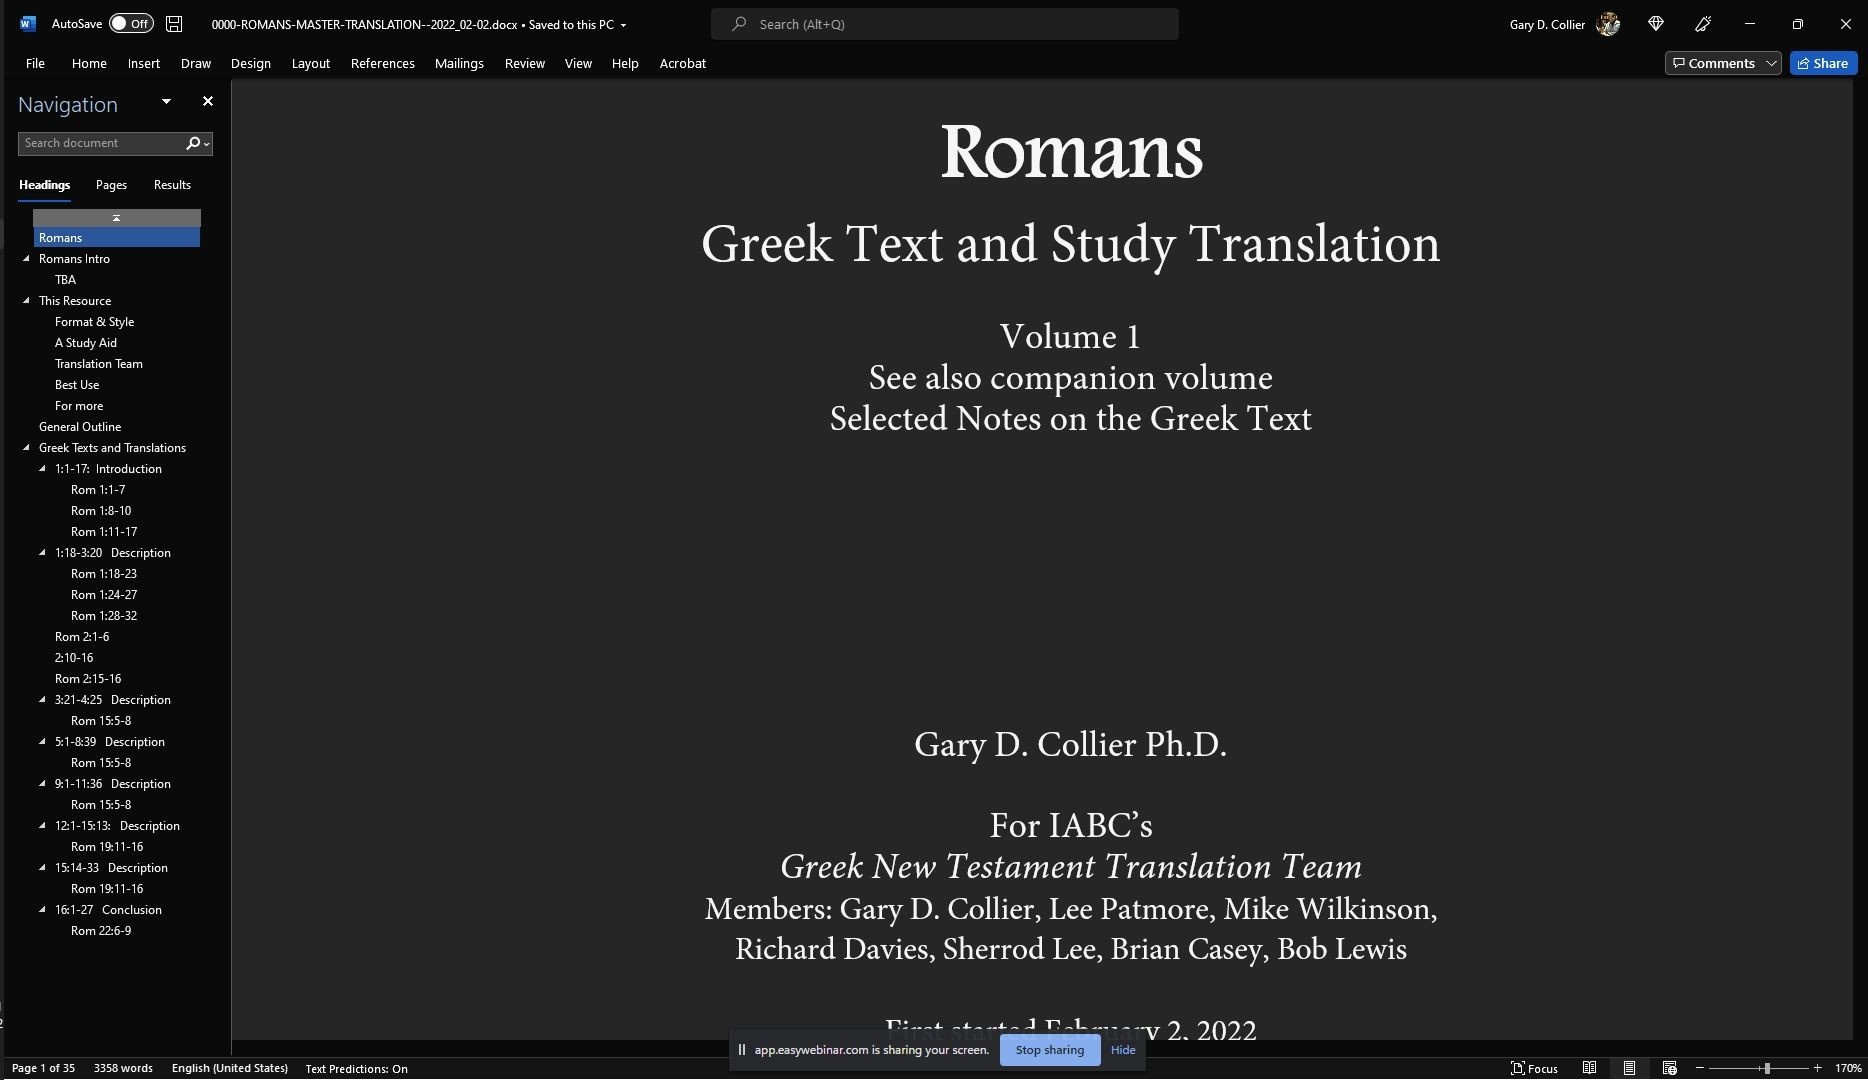Hide the screen sharing notification
This screenshot has width=1868, height=1080.
[x=1123, y=1050]
